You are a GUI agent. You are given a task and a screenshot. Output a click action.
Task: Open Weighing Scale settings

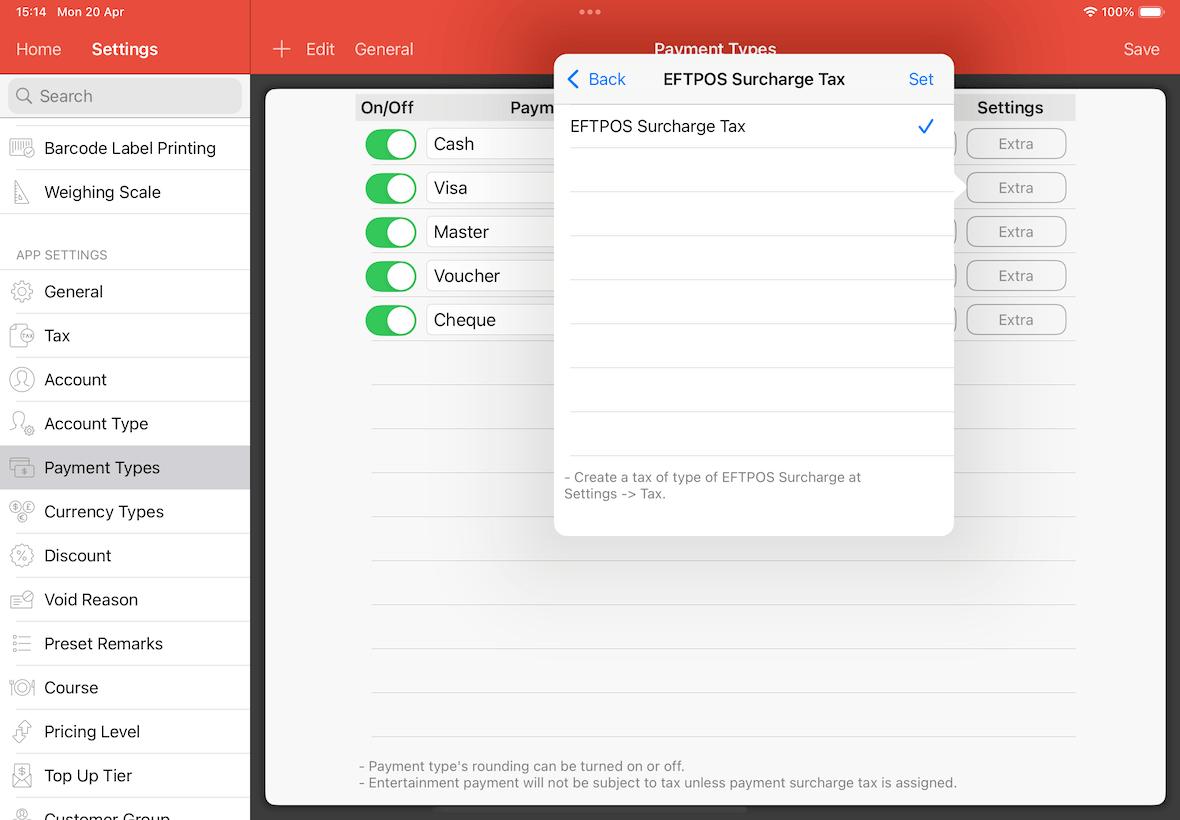(x=125, y=193)
